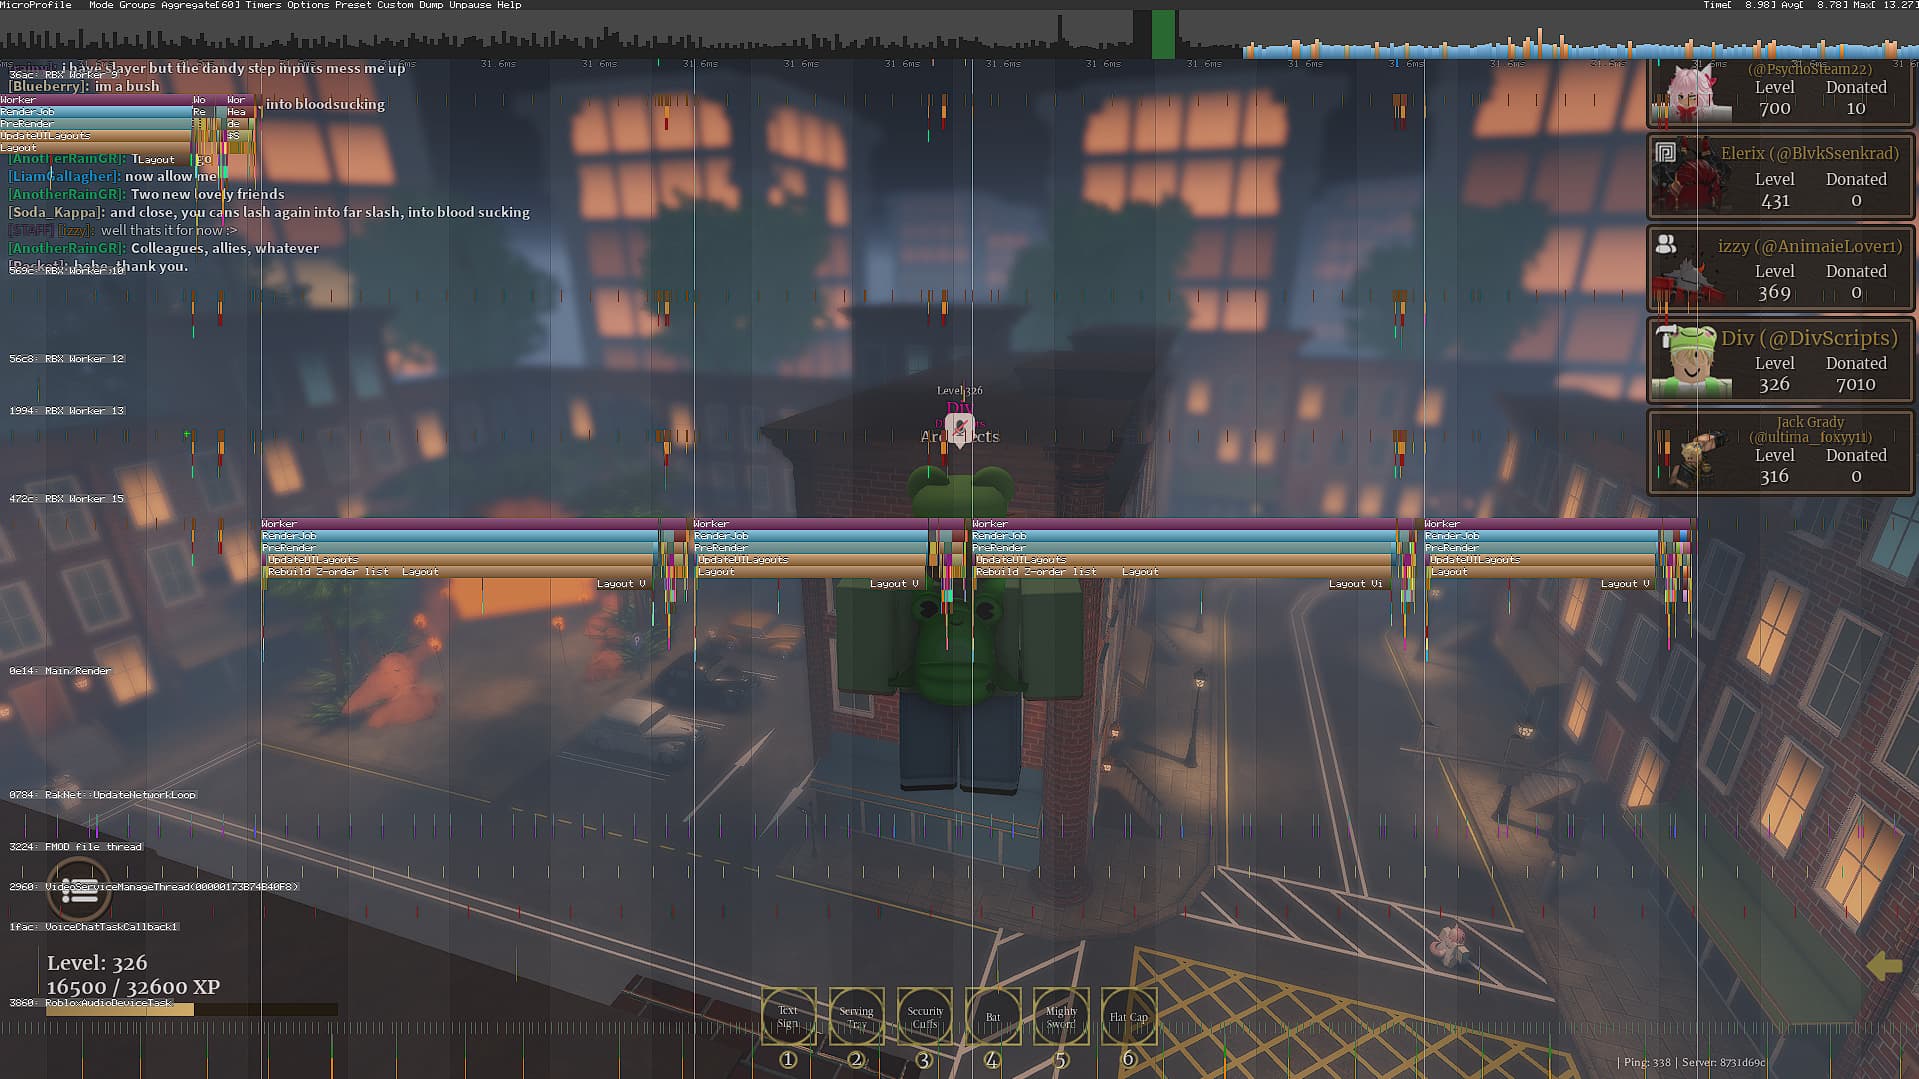
Task: Equip the Bat from the hotbar
Action: [992, 1017]
